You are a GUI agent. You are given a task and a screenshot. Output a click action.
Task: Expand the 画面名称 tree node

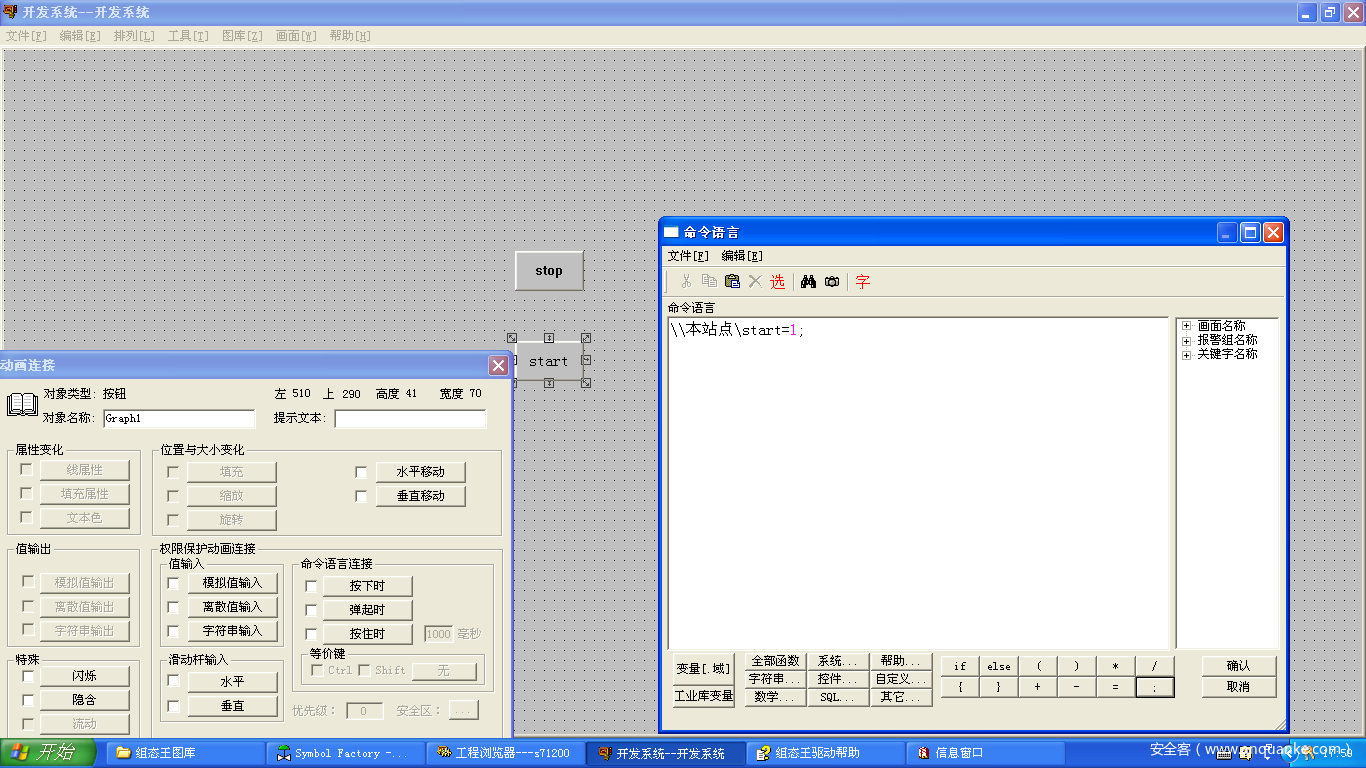[1186, 326]
